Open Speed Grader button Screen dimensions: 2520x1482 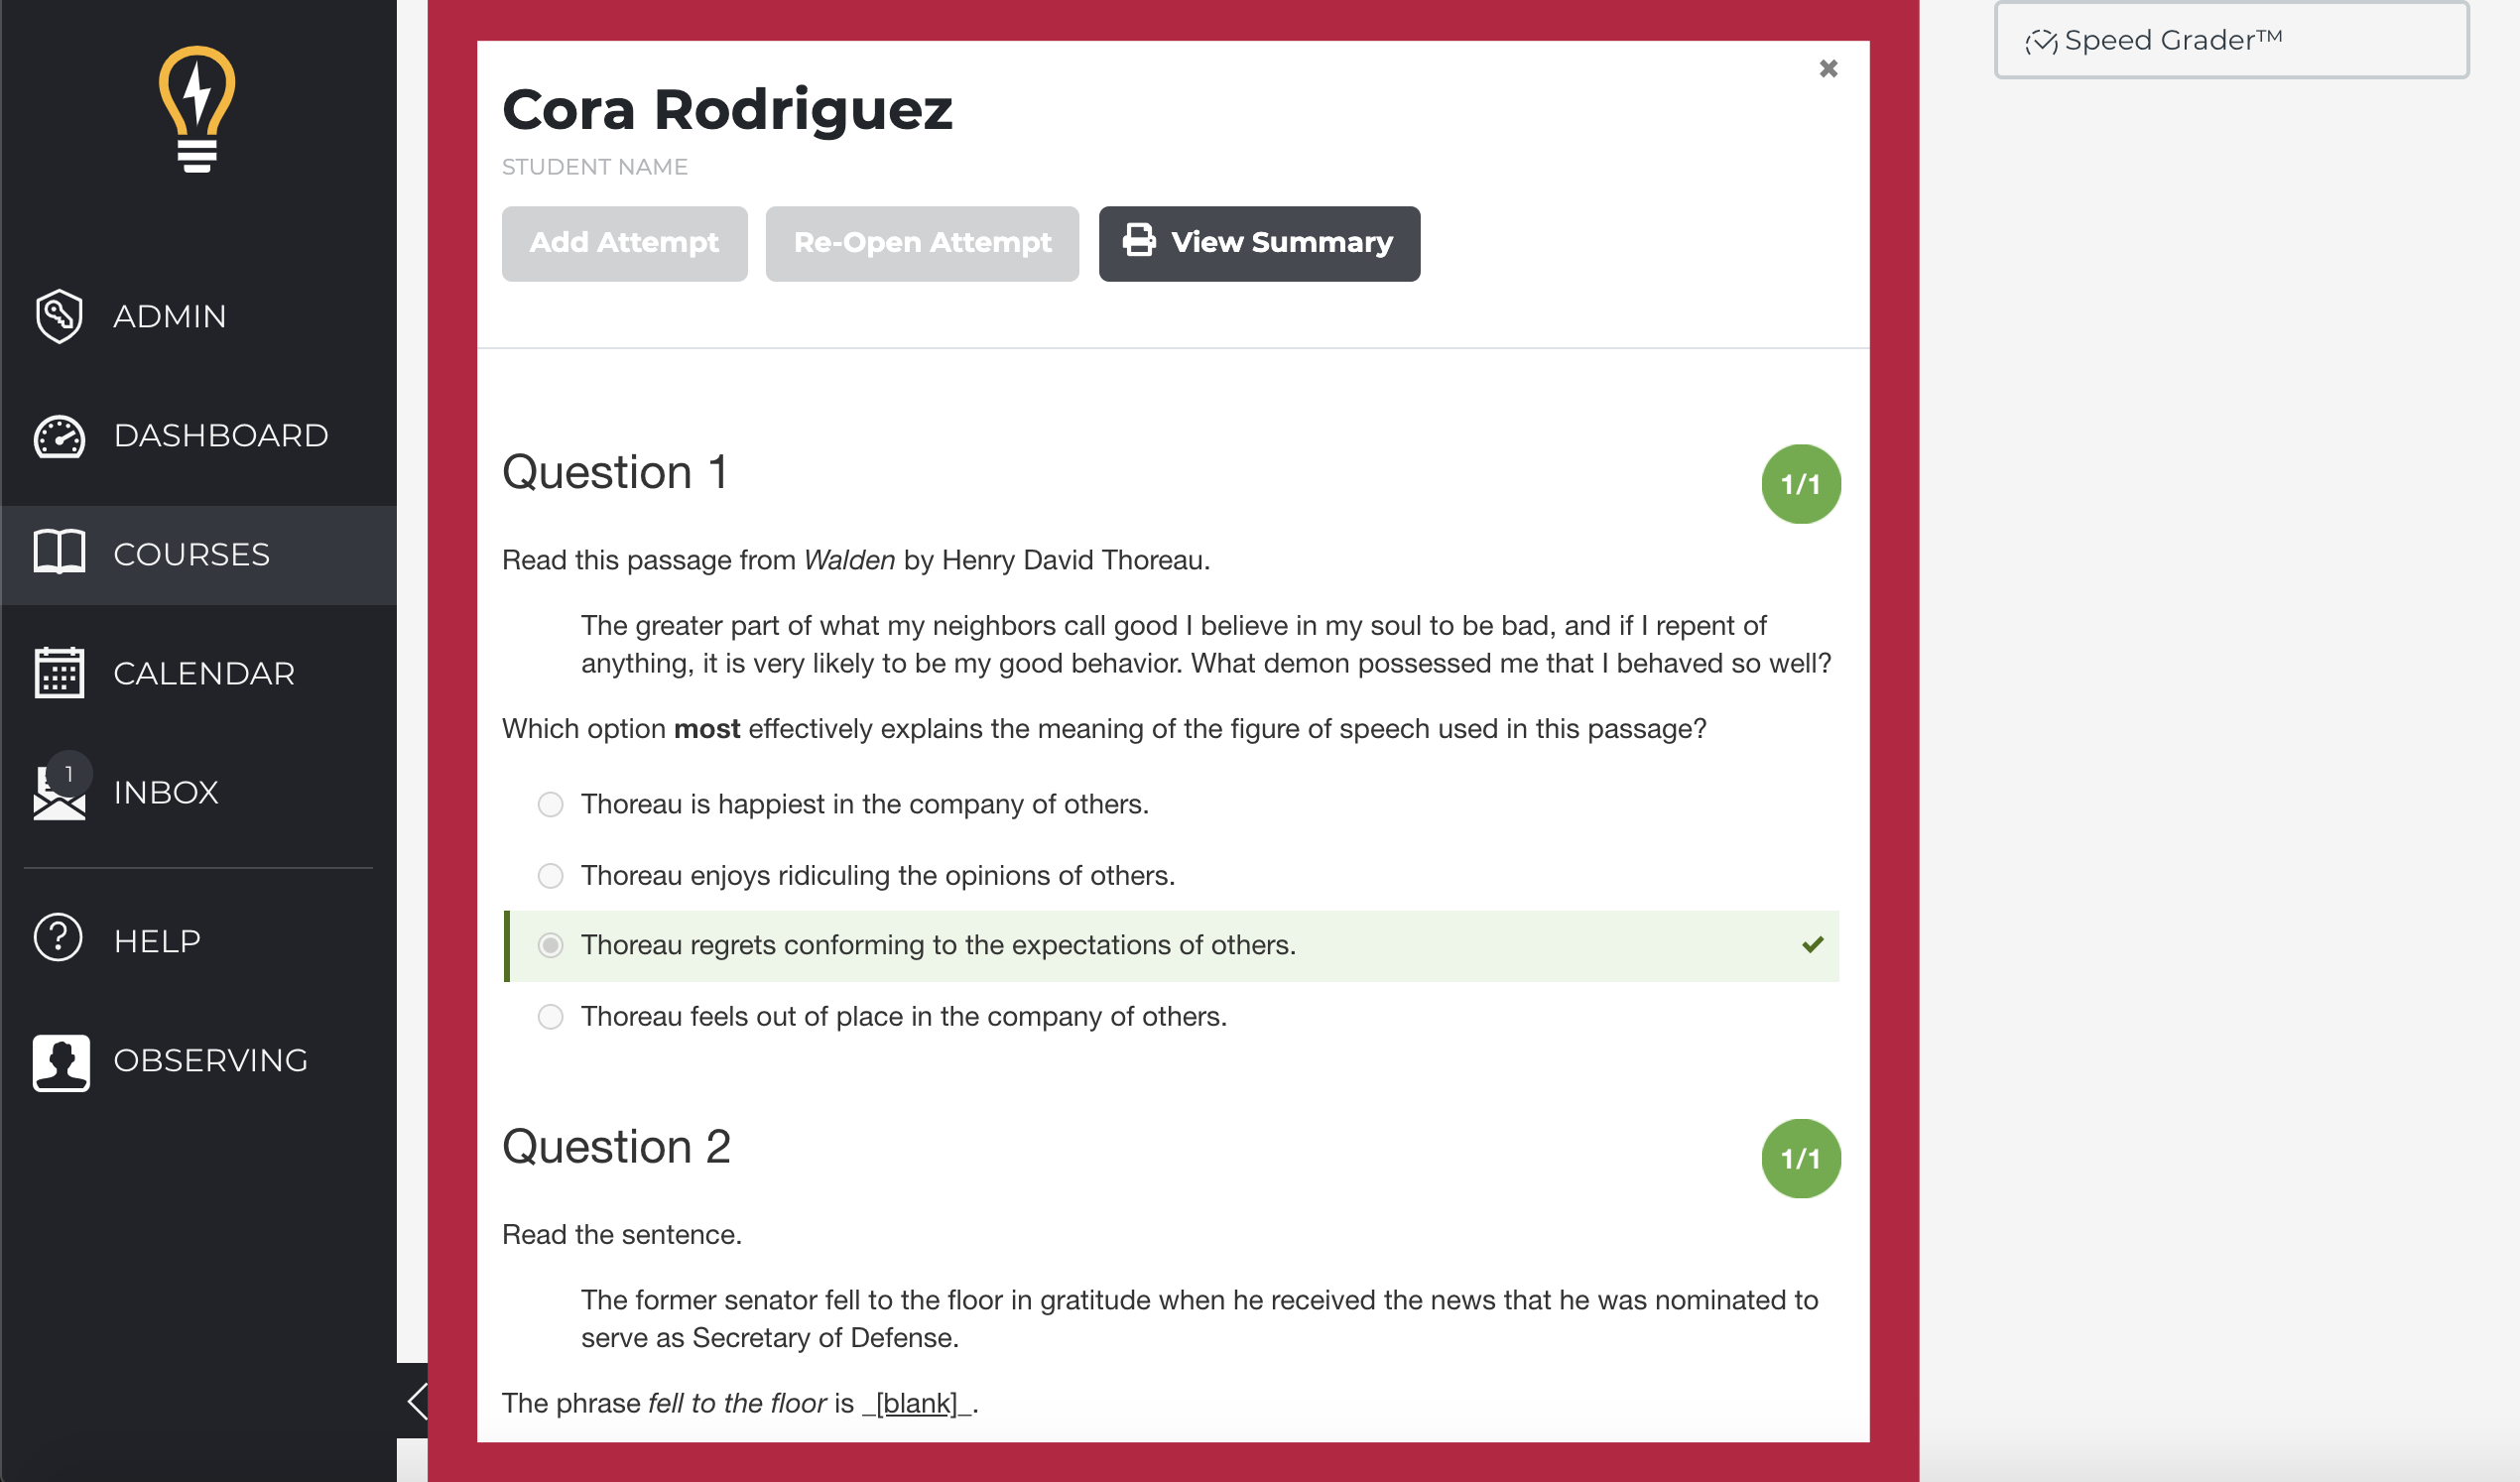(2231, 40)
